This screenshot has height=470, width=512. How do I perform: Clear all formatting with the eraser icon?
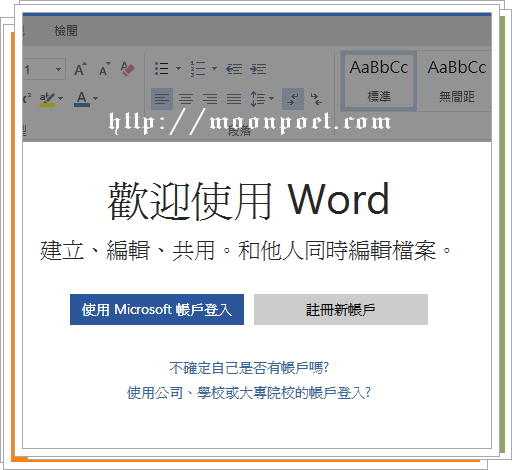click(128, 69)
